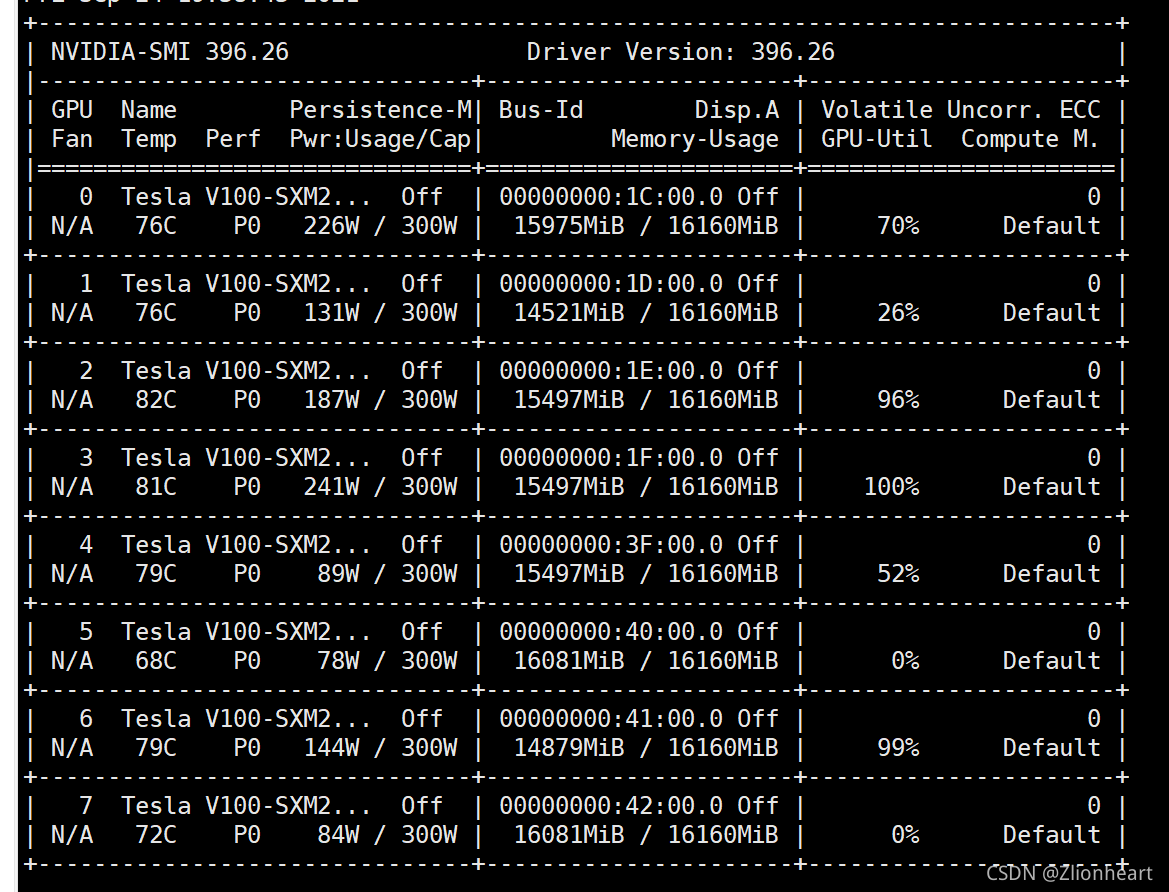The height and width of the screenshot is (892, 1169).
Task: Click the "Persistence-M" column header
Action: pyautogui.click(x=380, y=110)
